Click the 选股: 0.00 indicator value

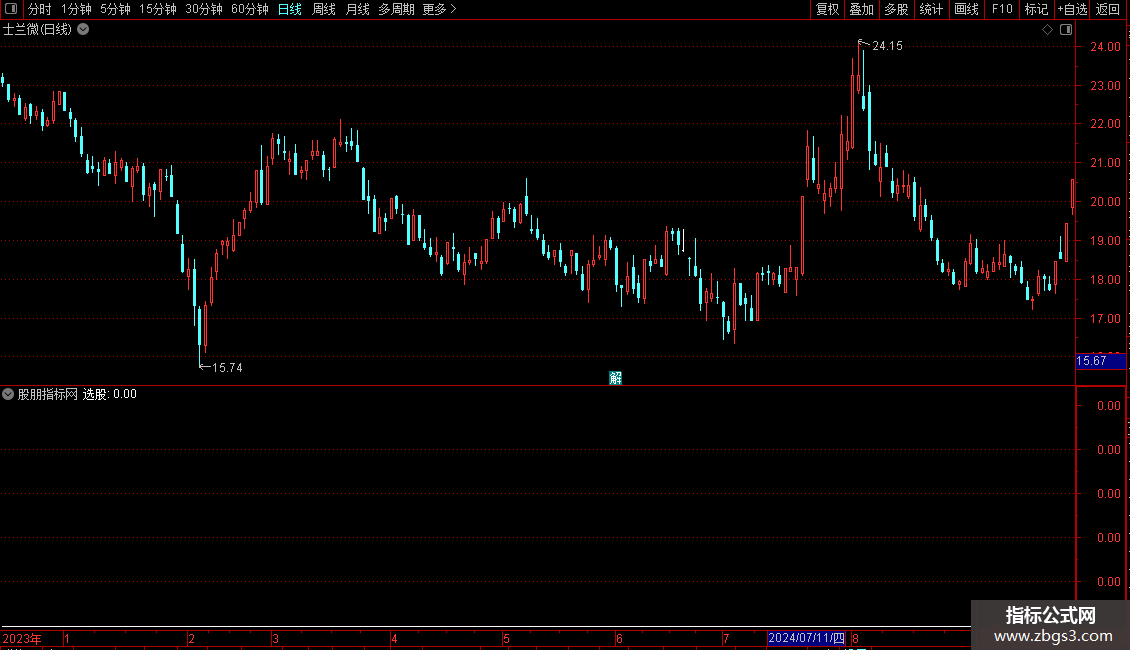pyautogui.click(x=110, y=394)
